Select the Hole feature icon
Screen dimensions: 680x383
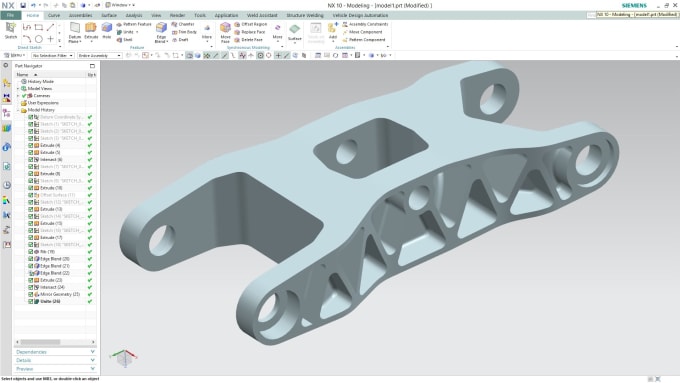tap(107, 31)
